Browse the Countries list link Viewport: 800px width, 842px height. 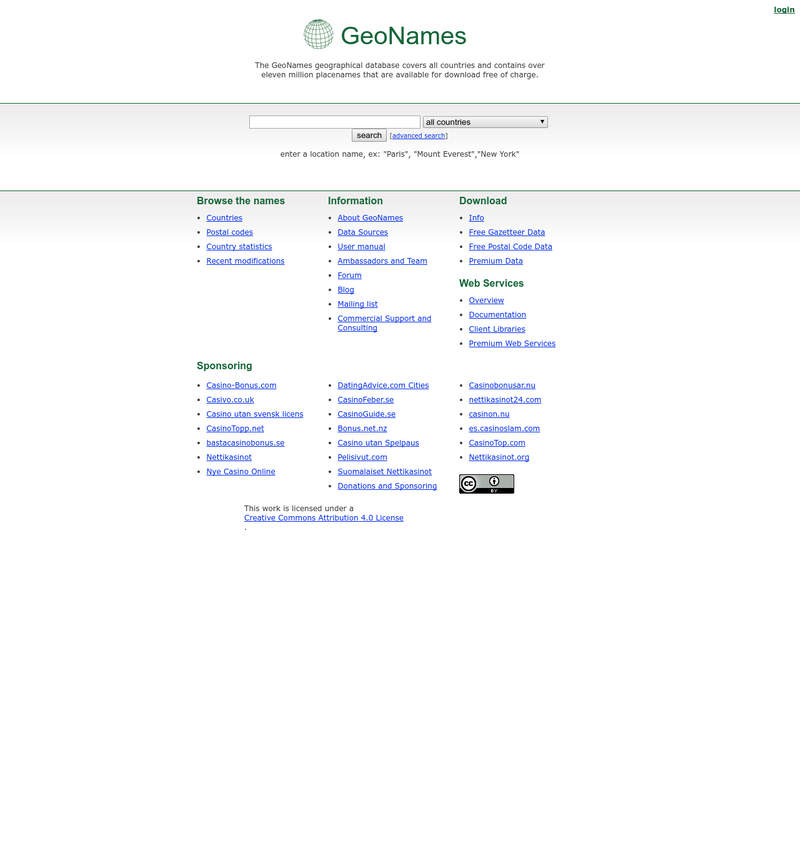click(224, 217)
